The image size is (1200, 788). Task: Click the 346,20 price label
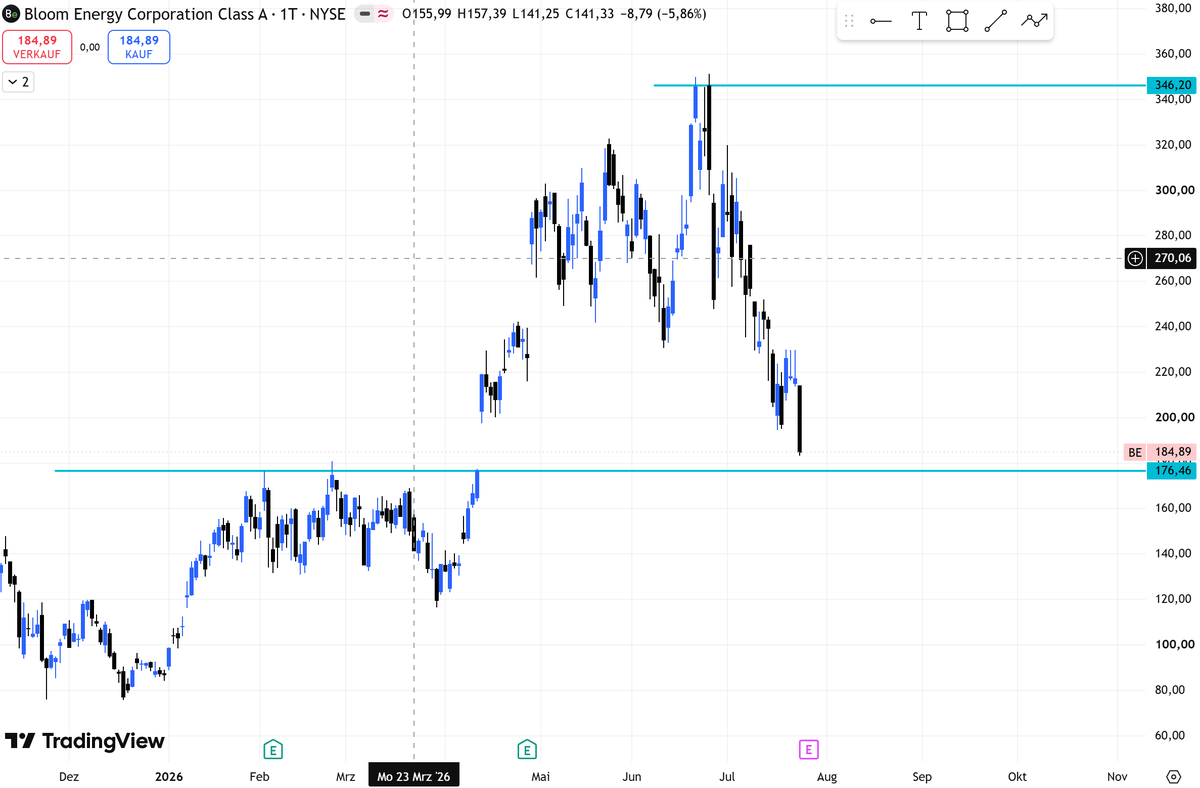pyautogui.click(x=1172, y=86)
